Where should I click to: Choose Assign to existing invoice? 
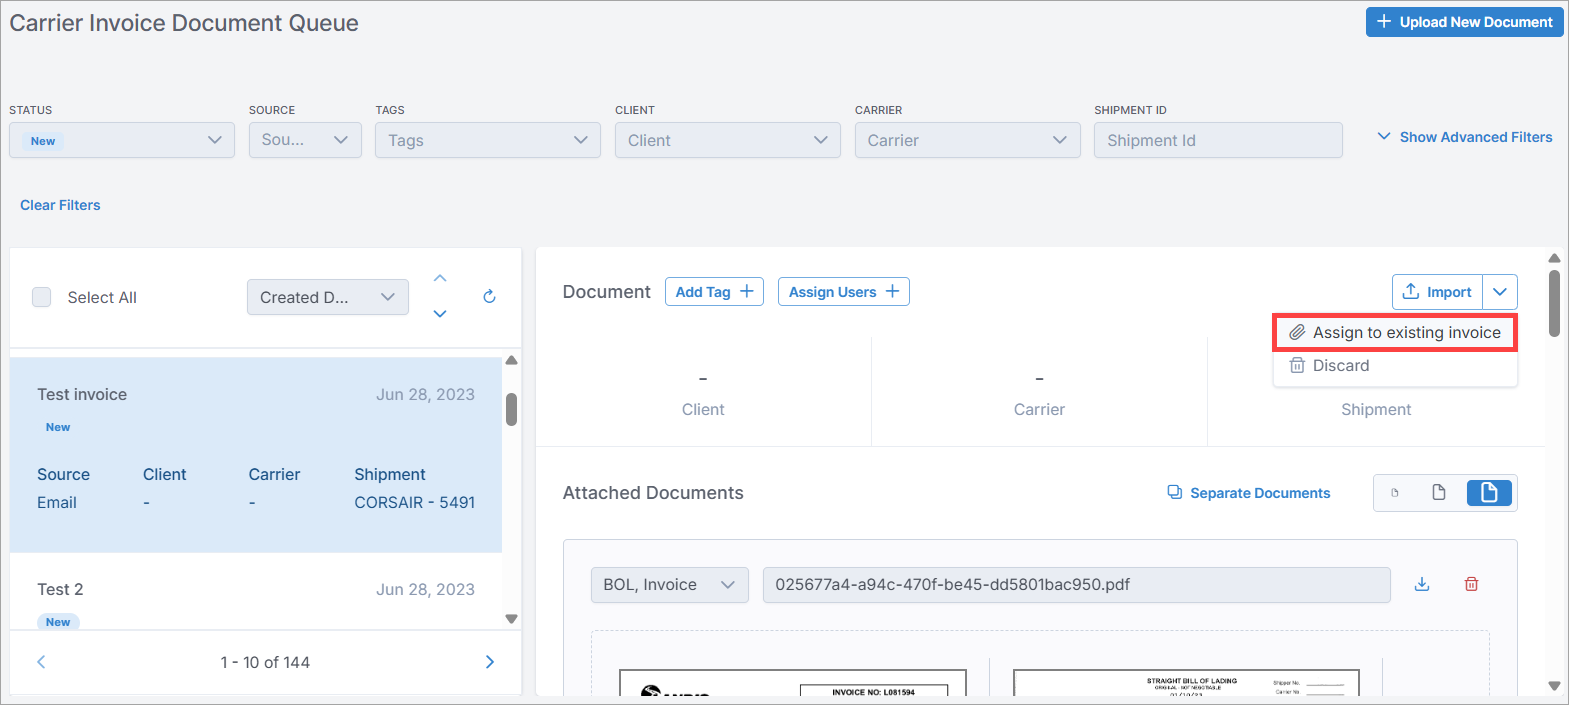[1395, 332]
